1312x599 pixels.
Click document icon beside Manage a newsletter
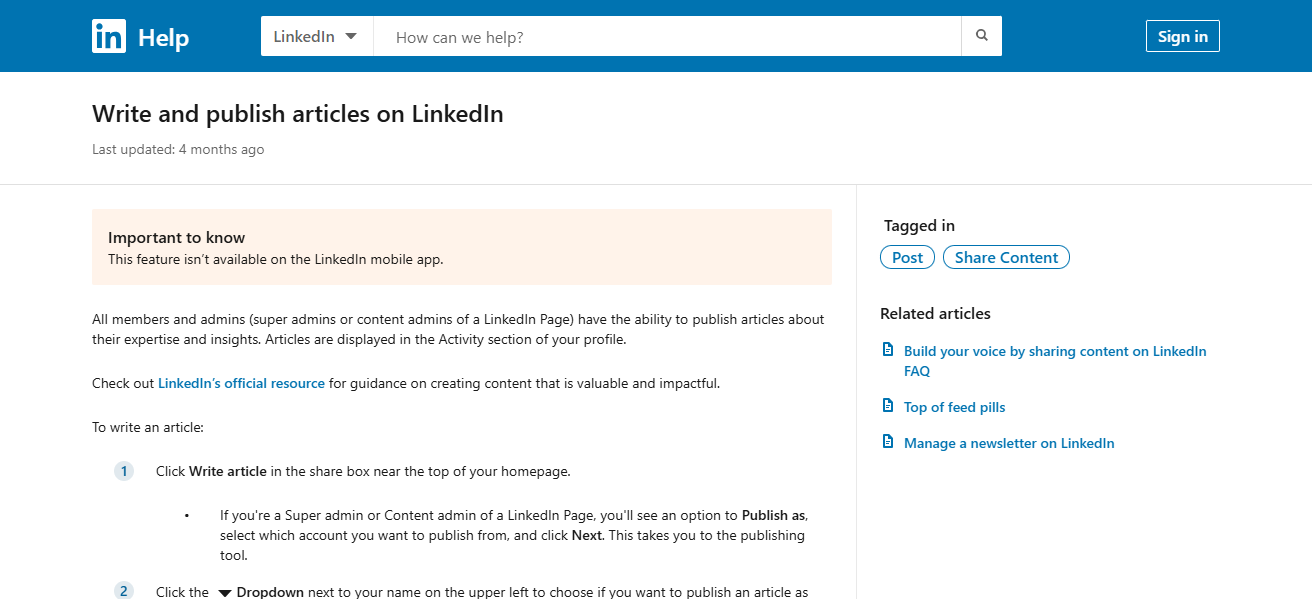(x=887, y=441)
